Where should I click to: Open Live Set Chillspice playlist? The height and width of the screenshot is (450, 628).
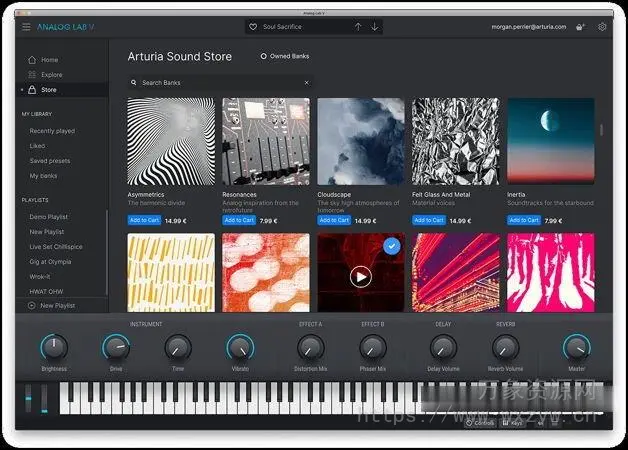click(56, 247)
